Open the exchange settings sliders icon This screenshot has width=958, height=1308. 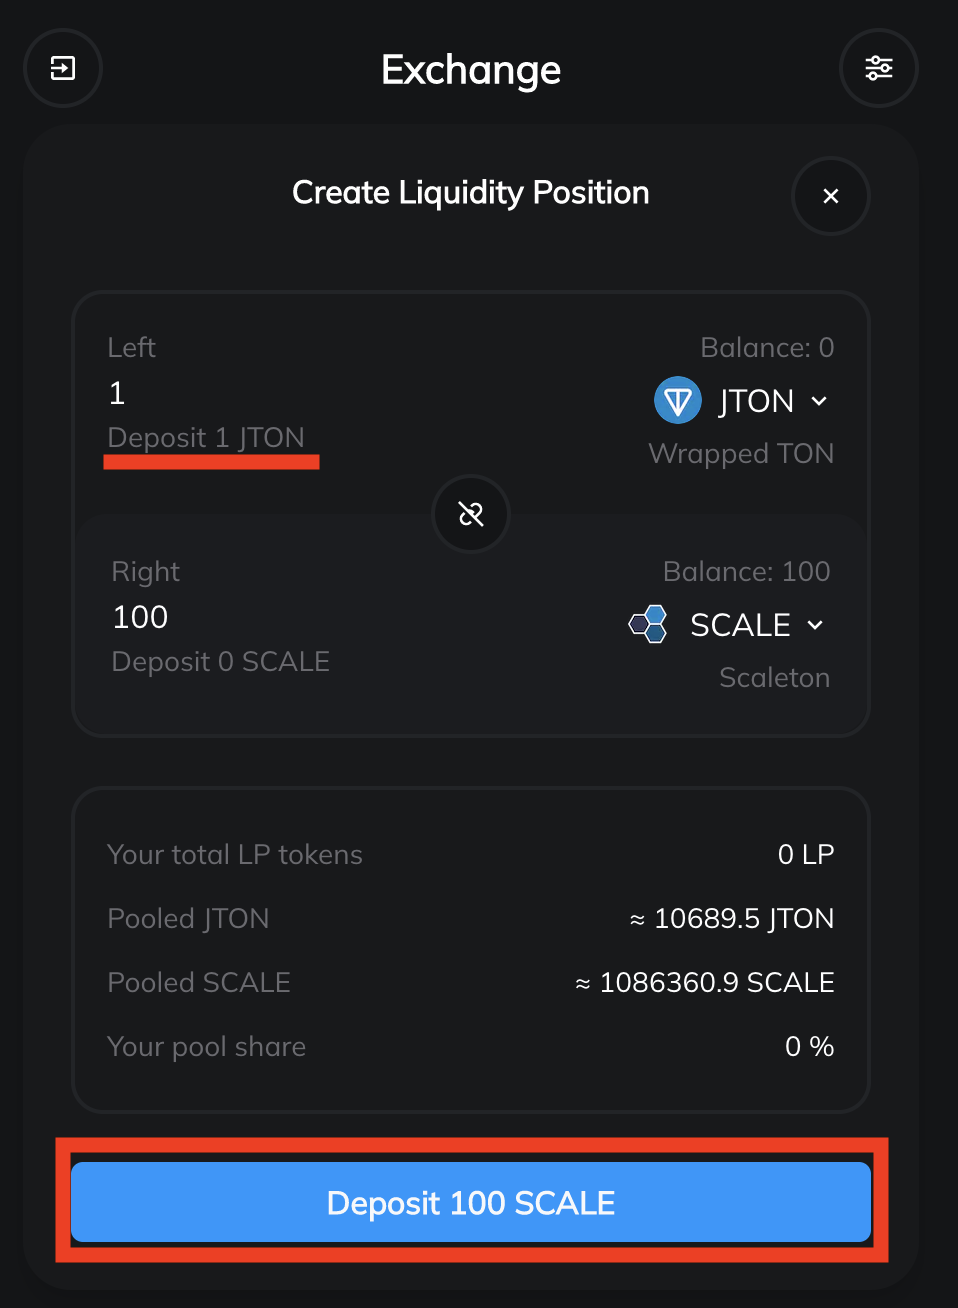pos(879,68)
